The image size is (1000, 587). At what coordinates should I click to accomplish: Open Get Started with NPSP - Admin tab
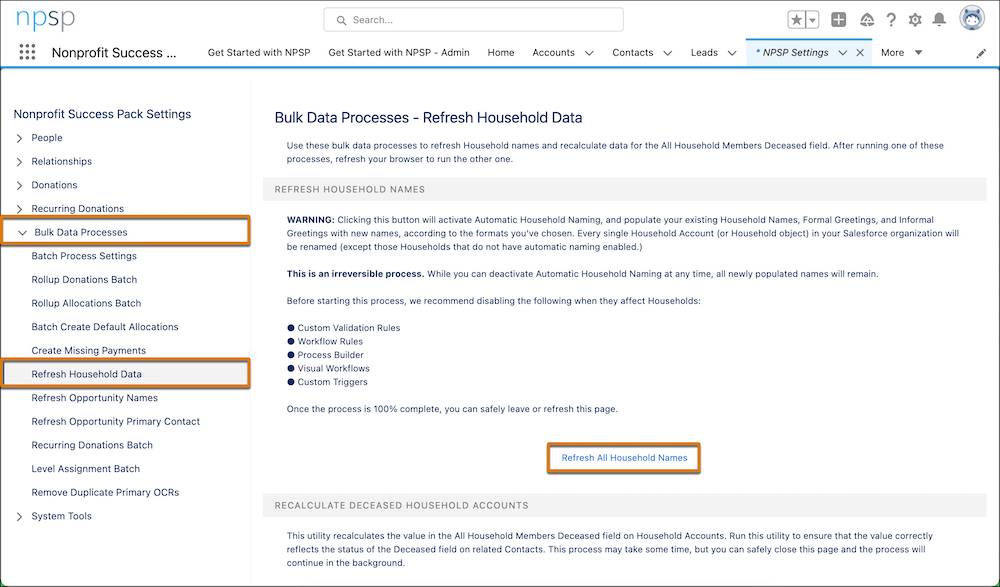(399, 53)
